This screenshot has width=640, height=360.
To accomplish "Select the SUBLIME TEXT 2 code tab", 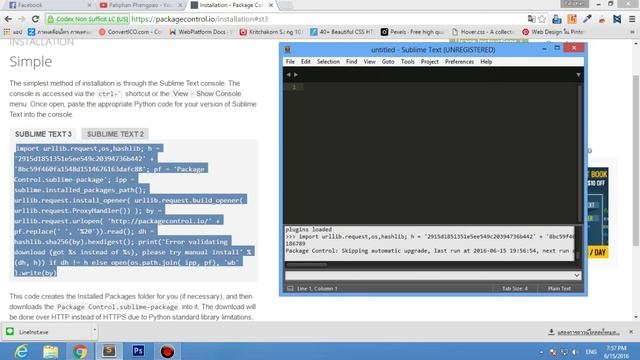I will coord(115,134).
